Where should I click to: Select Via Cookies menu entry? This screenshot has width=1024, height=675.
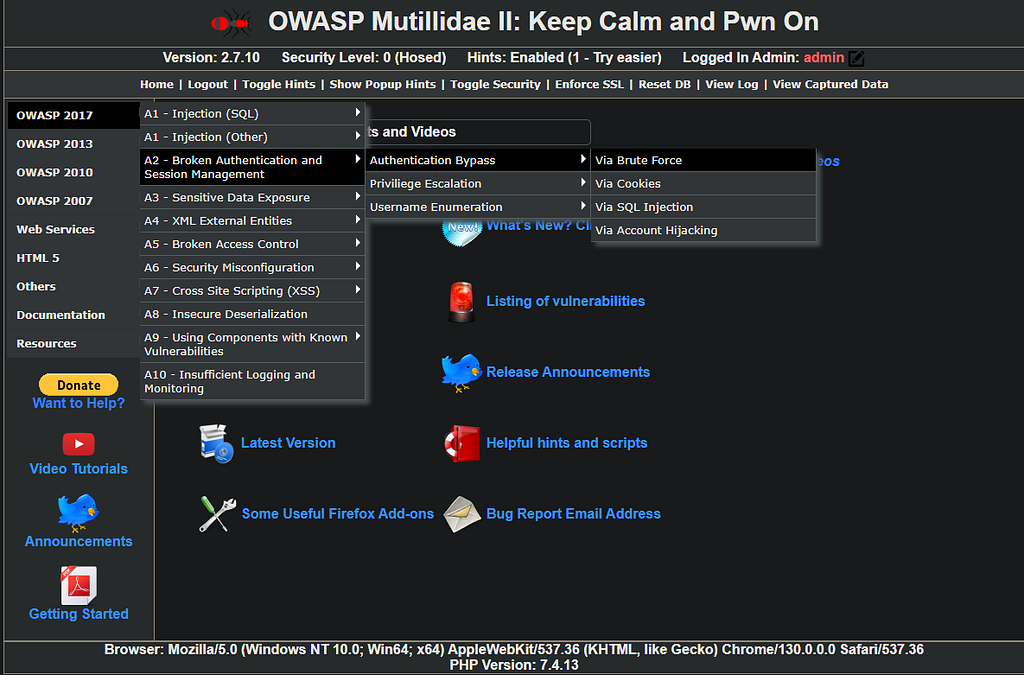[703, 183]
